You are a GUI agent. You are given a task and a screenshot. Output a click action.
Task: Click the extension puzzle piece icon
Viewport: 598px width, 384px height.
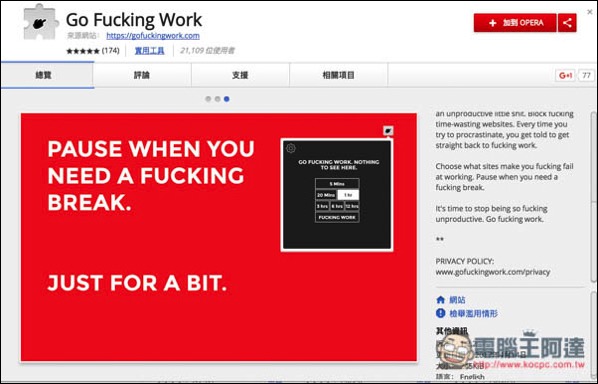pos(40,22)
